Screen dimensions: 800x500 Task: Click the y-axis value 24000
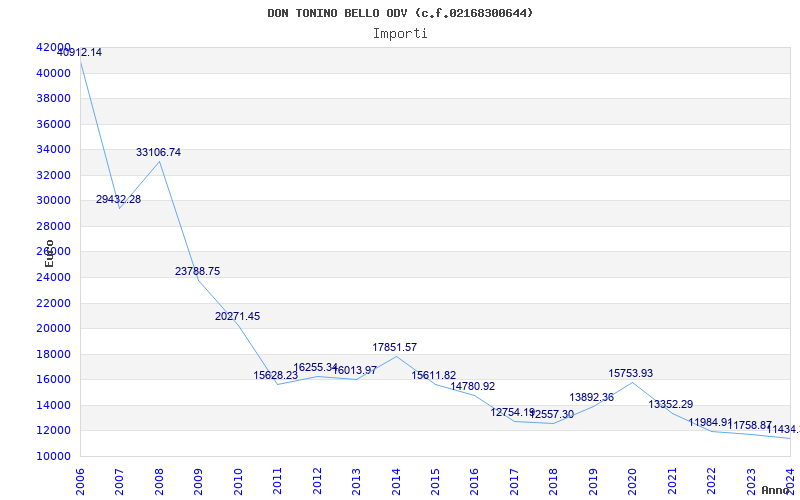point(53,278)
